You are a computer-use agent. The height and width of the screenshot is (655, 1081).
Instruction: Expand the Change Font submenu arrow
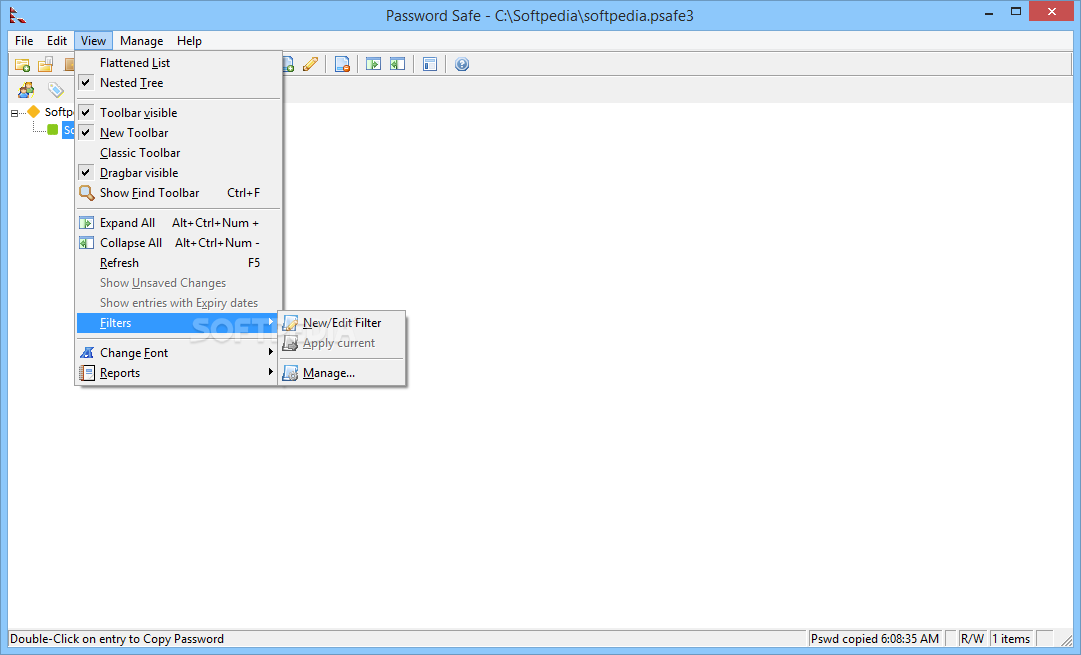pyautogui.click(x=271, y=352)
